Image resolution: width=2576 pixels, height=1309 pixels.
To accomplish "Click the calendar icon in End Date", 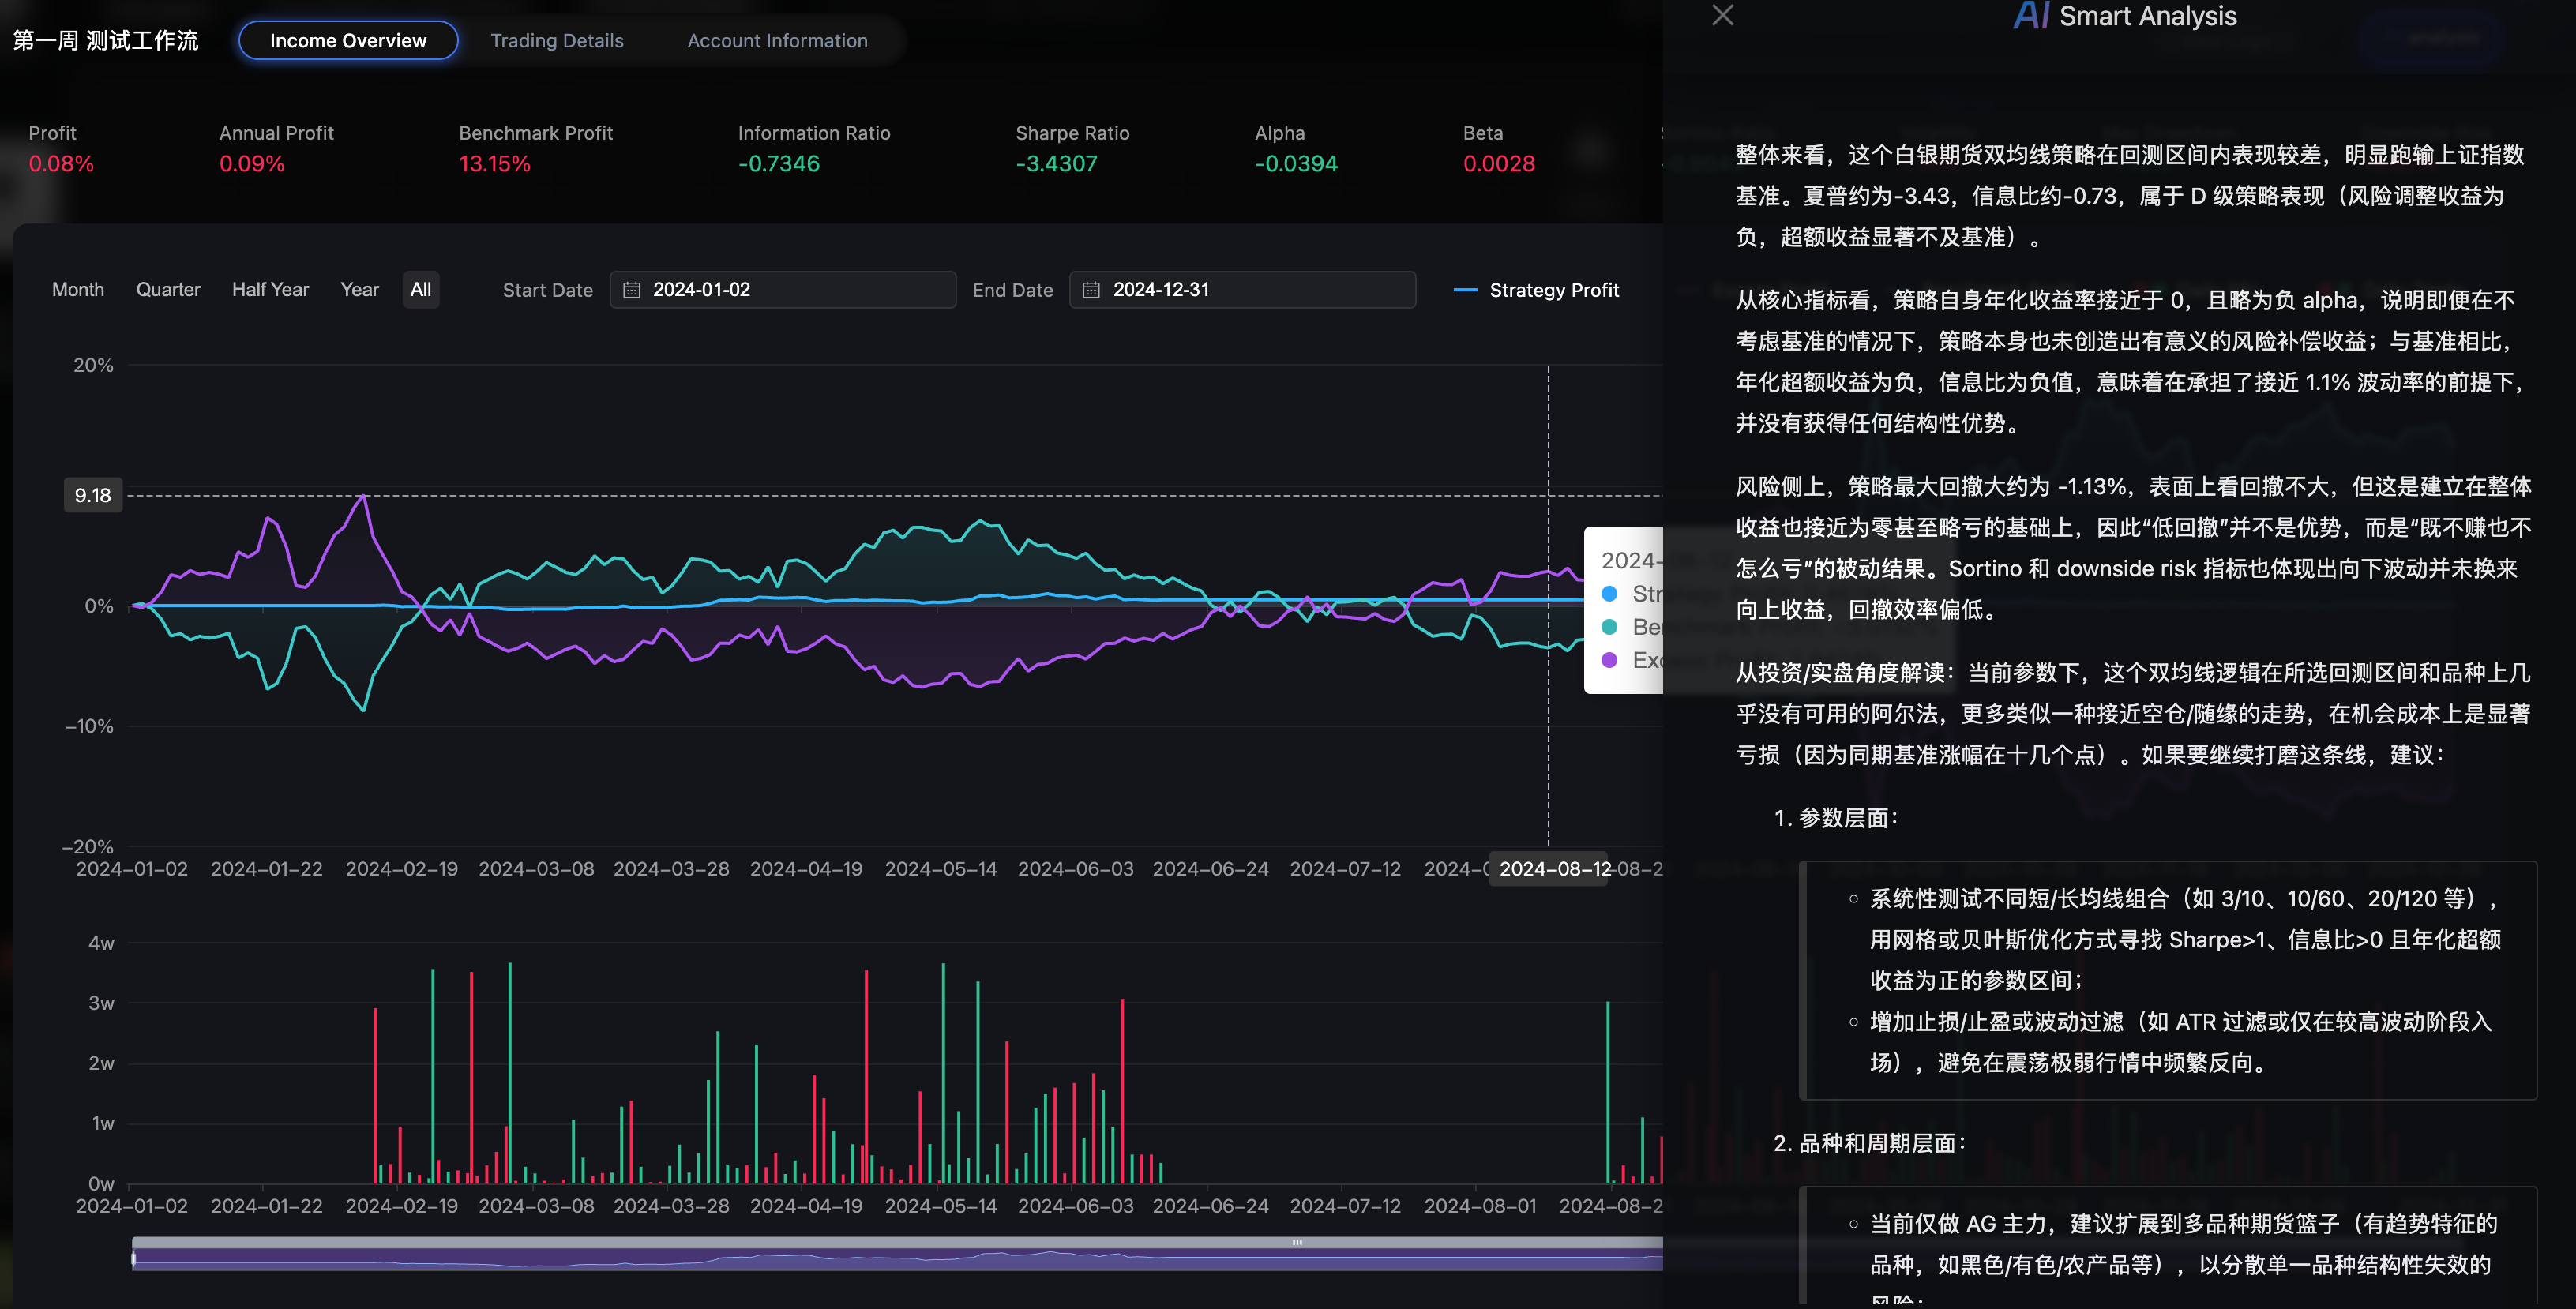I will (x=1091, y=290).
